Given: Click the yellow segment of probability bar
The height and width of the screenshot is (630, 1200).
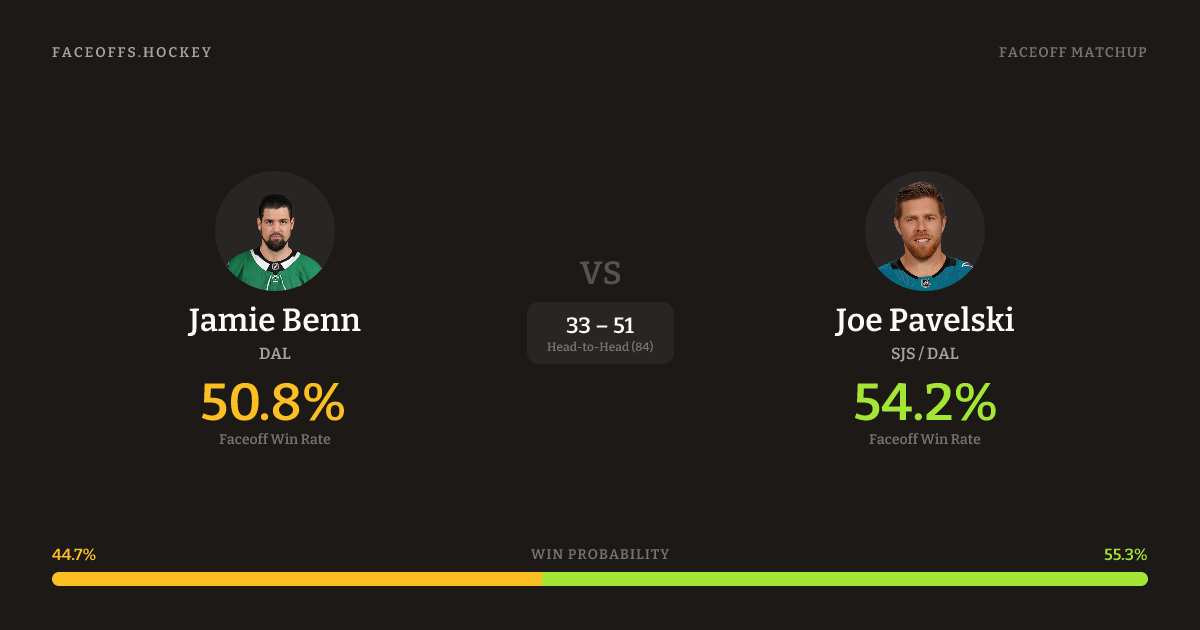Looking at the screenshot, I should pos(296,579).
